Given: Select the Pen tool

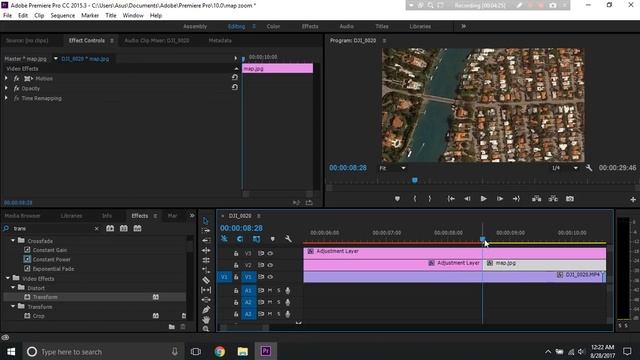Looking at the screenshot, I should pos(206,310).
